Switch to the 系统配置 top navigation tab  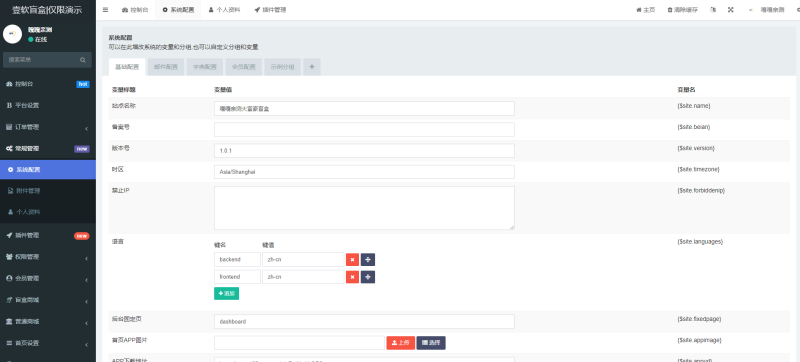pos(178,10)
